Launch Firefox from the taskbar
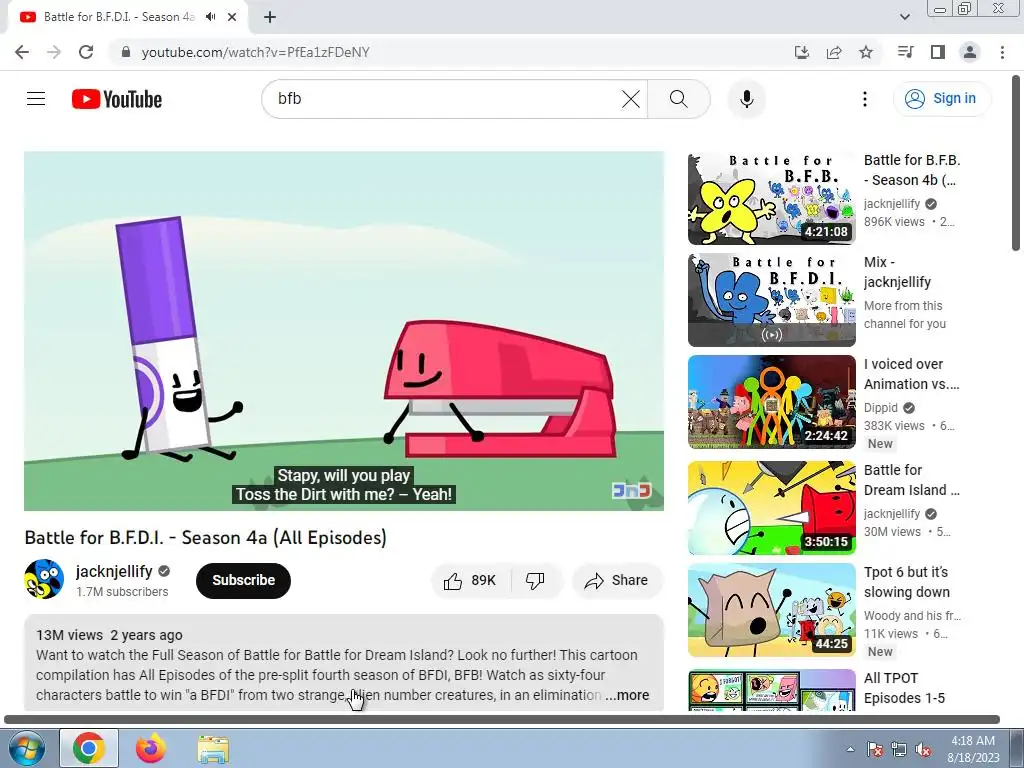 tap(151, 748)
